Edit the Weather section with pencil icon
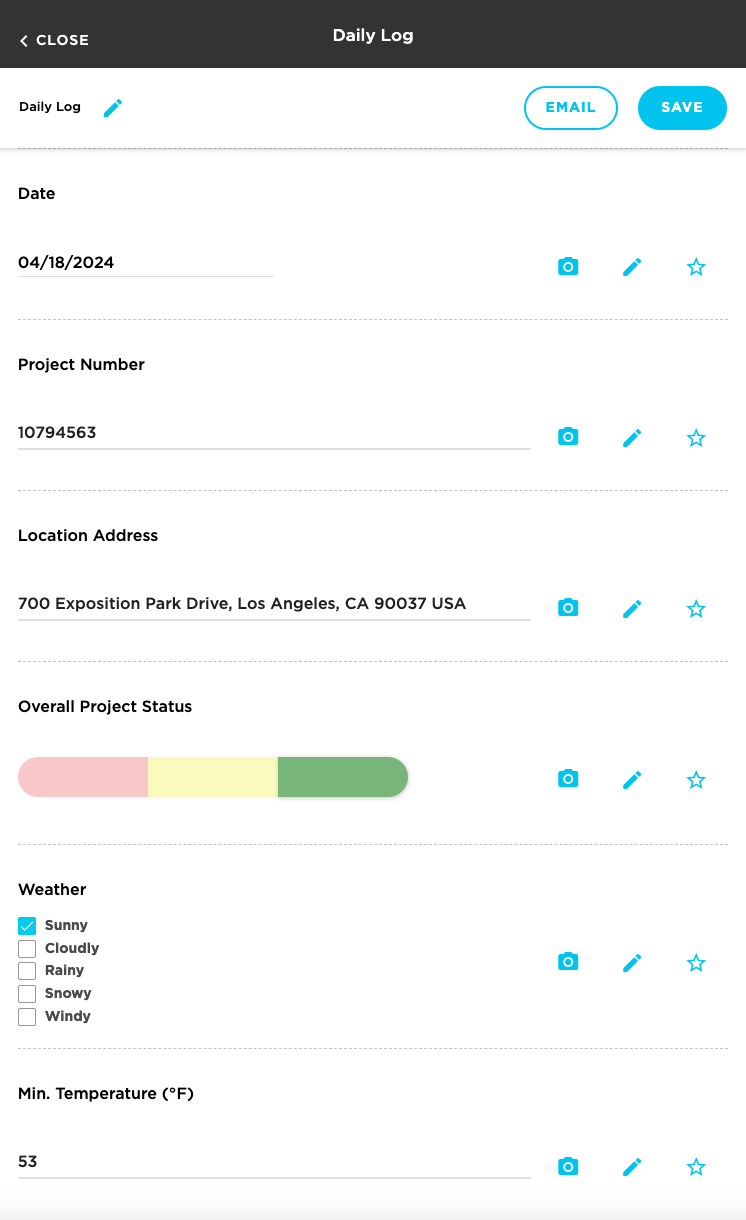Screen dimensions: 746x1220 [632, 962]
